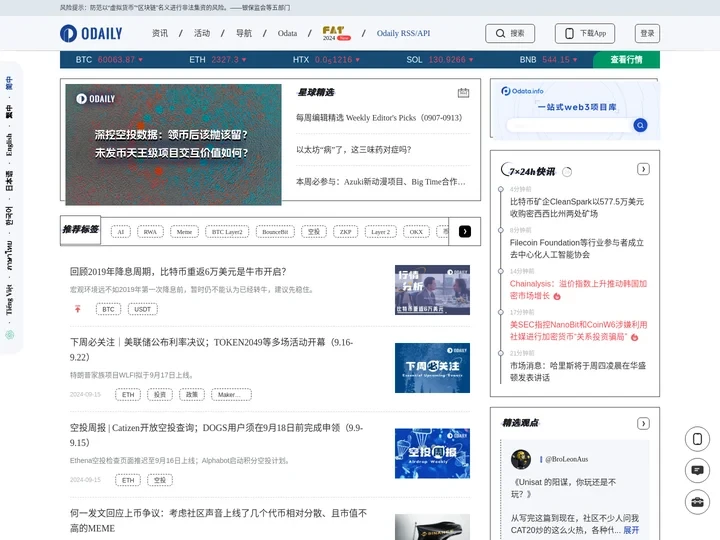Click the BTC tag under first article
Viewport: 720px width, 540px height.
click(108, 309)
